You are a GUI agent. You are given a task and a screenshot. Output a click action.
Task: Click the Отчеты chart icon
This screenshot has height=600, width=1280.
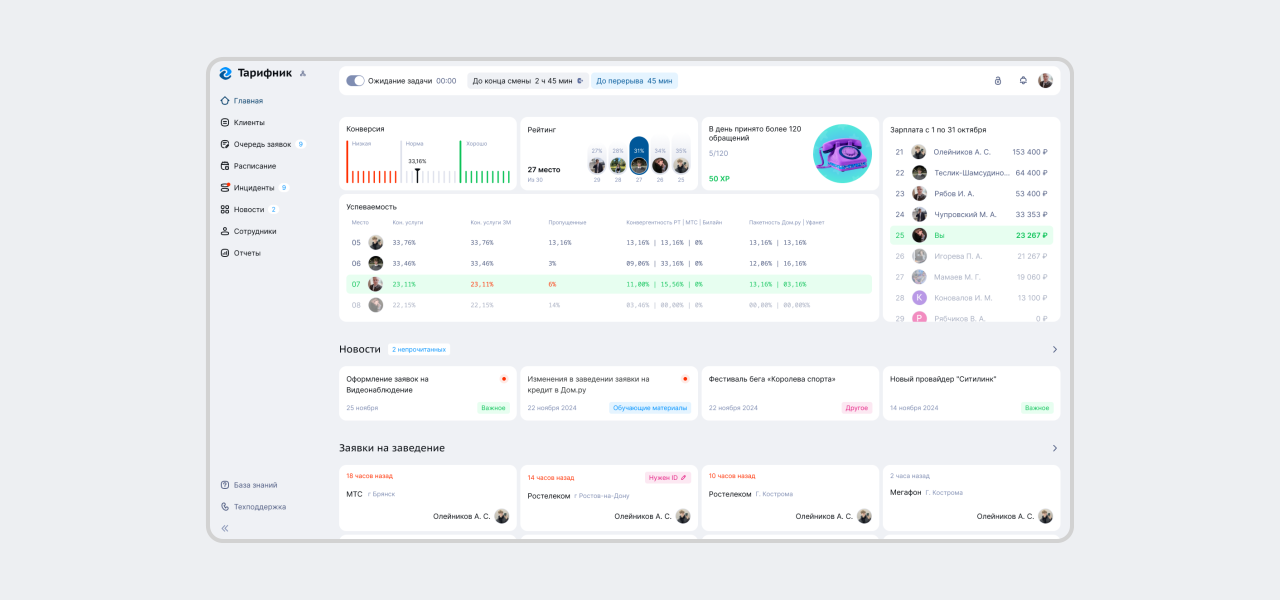pyautogui.click(x=225, y=253)
